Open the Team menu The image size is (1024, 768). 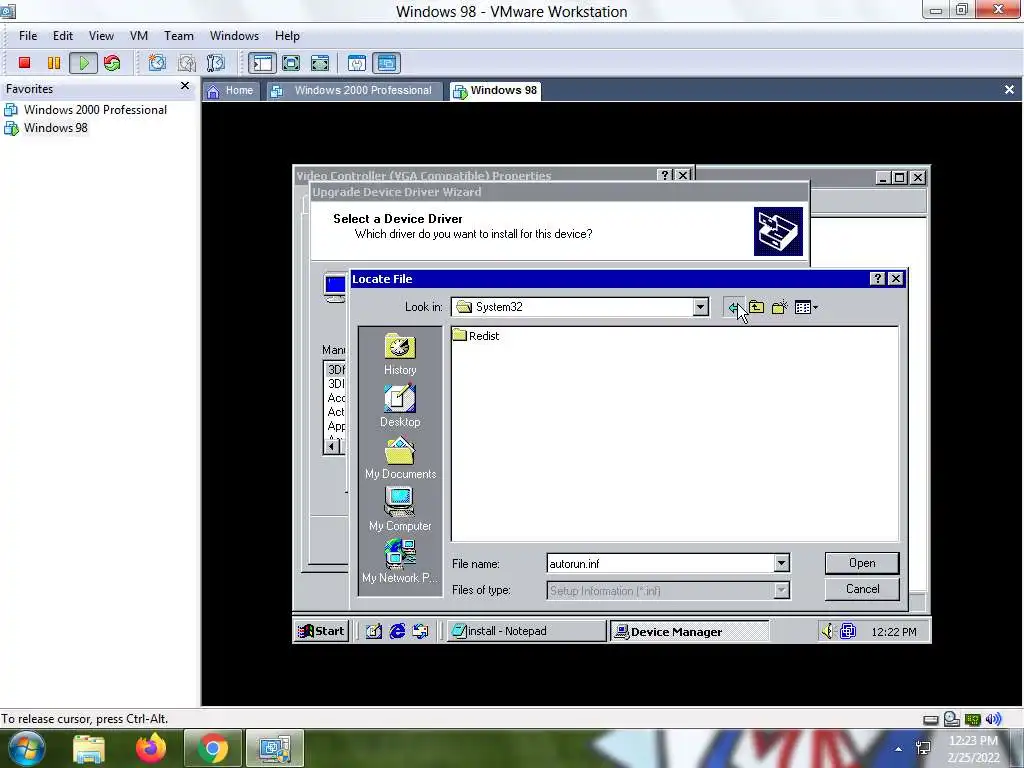[178, 36]
